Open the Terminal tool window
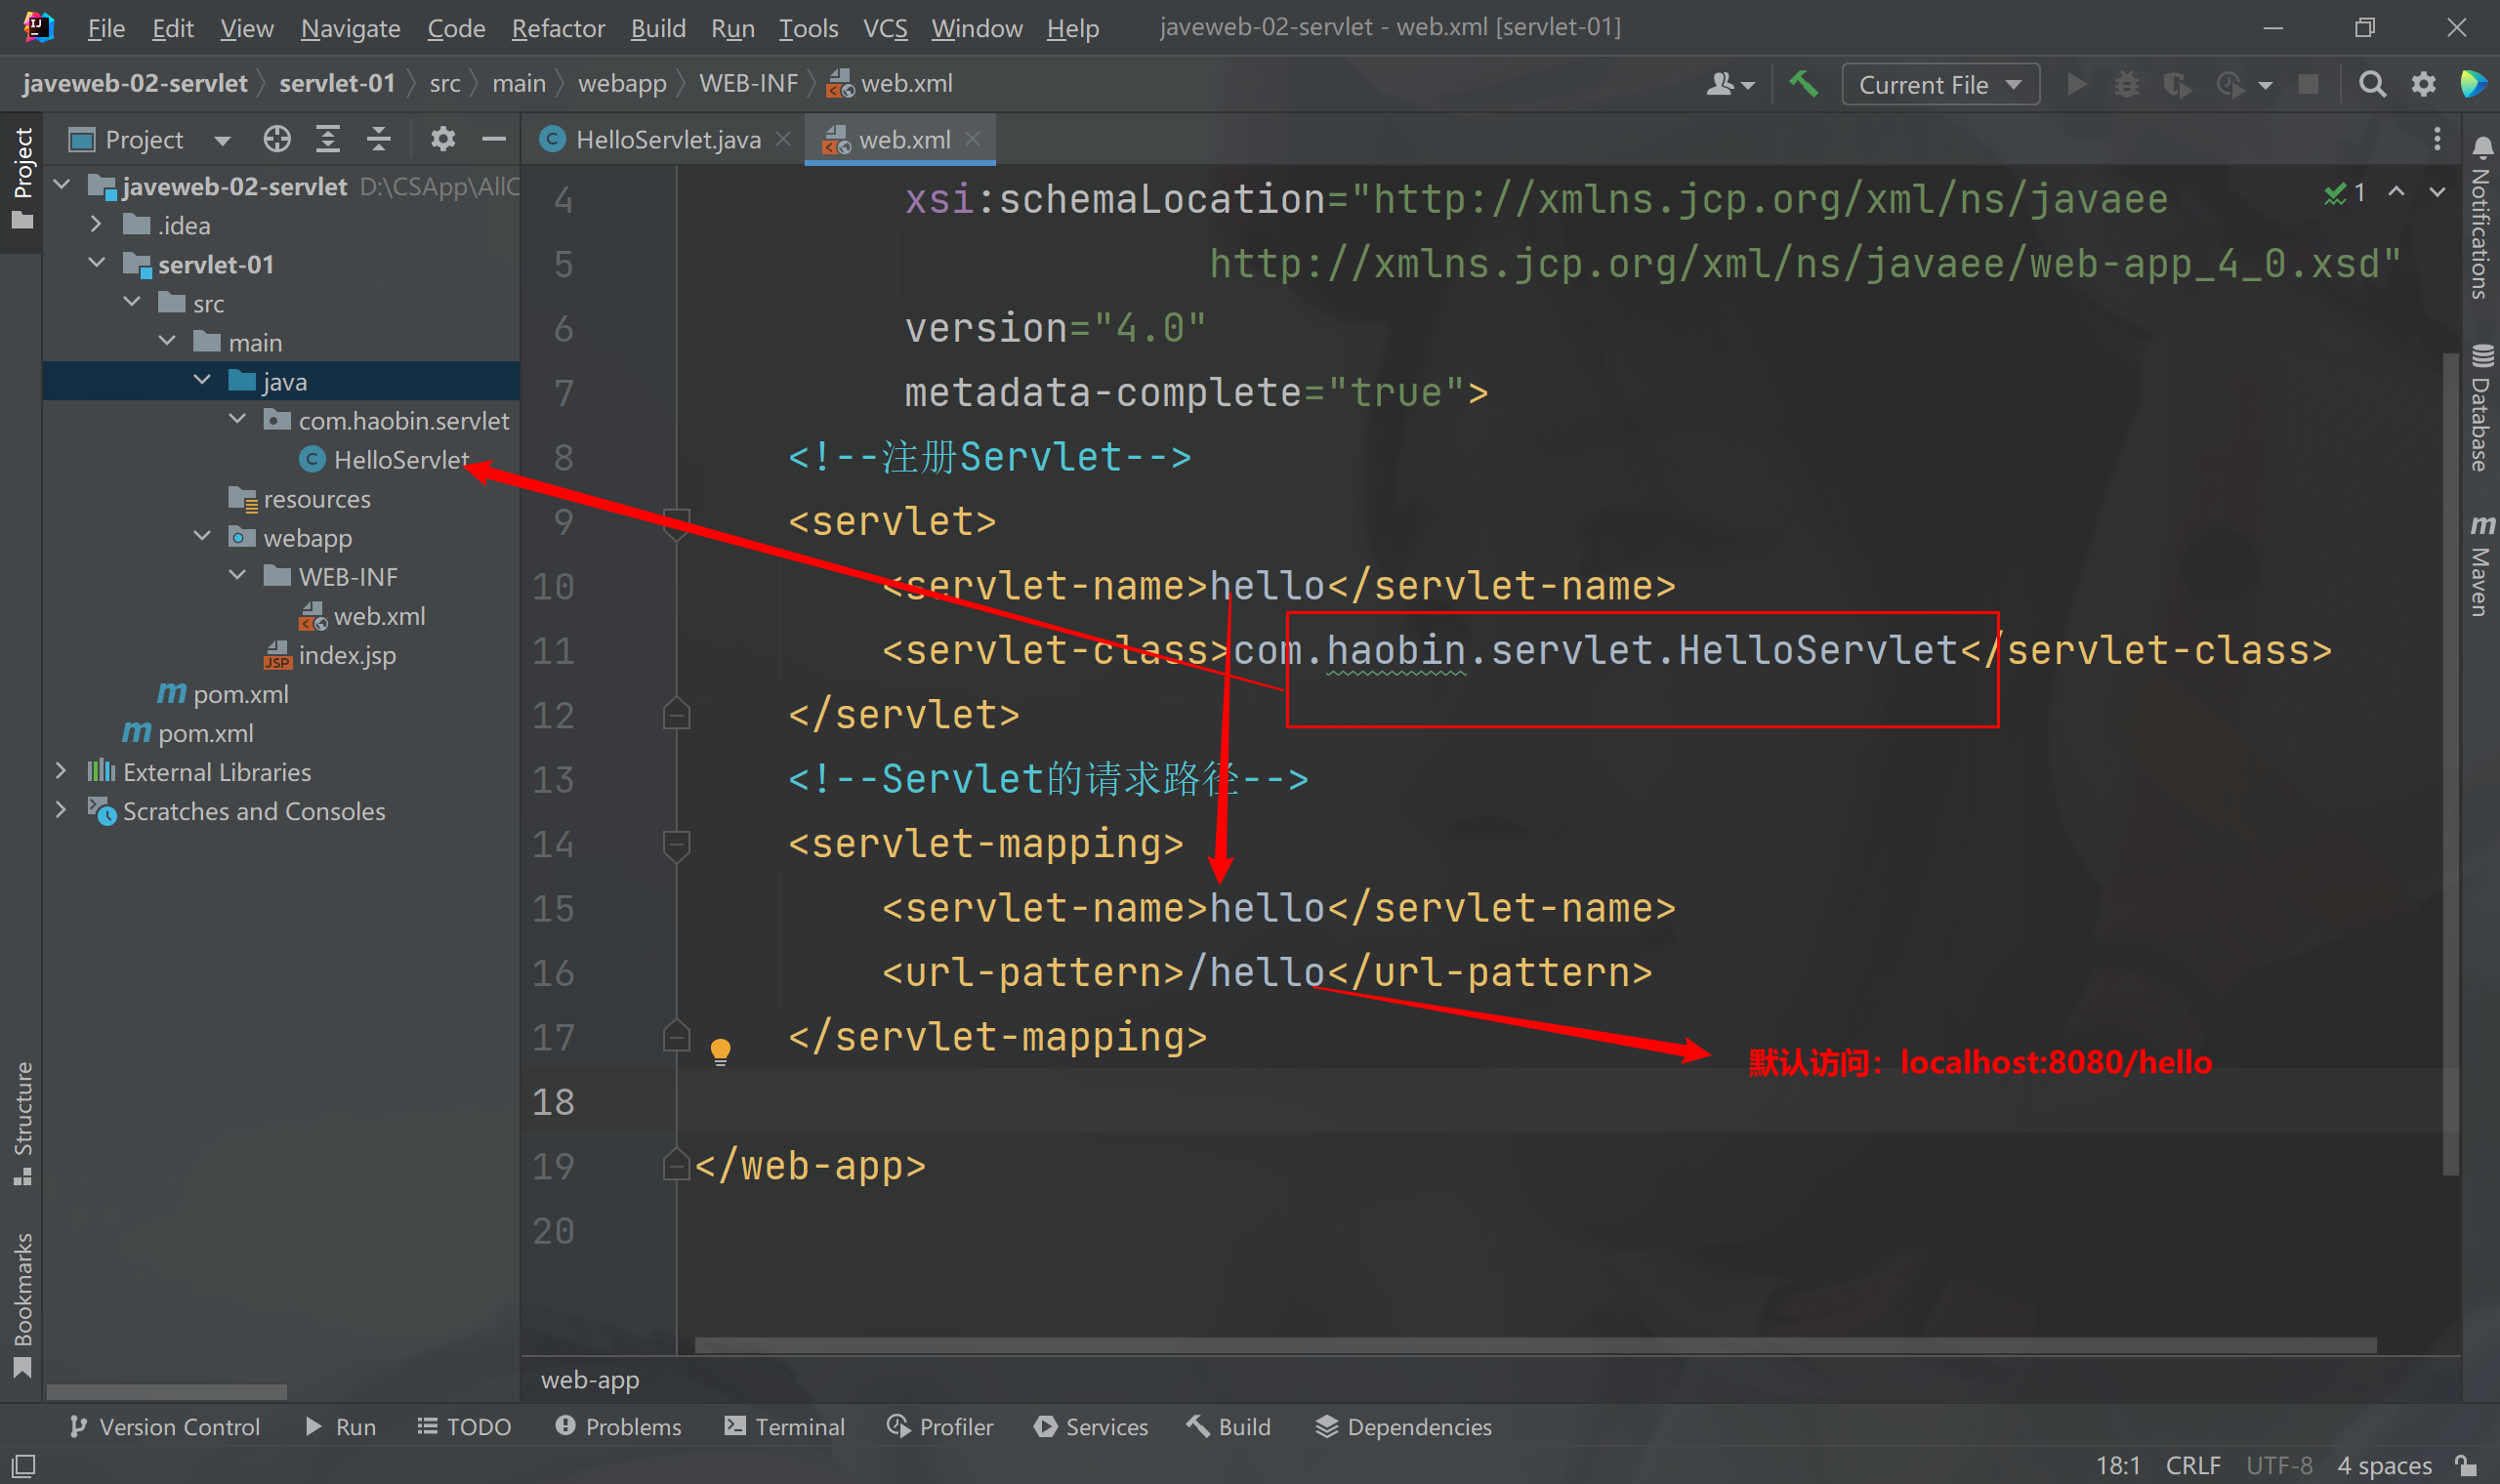The width and height of the screenshot is (2500, 1484). pos(785,1426)
